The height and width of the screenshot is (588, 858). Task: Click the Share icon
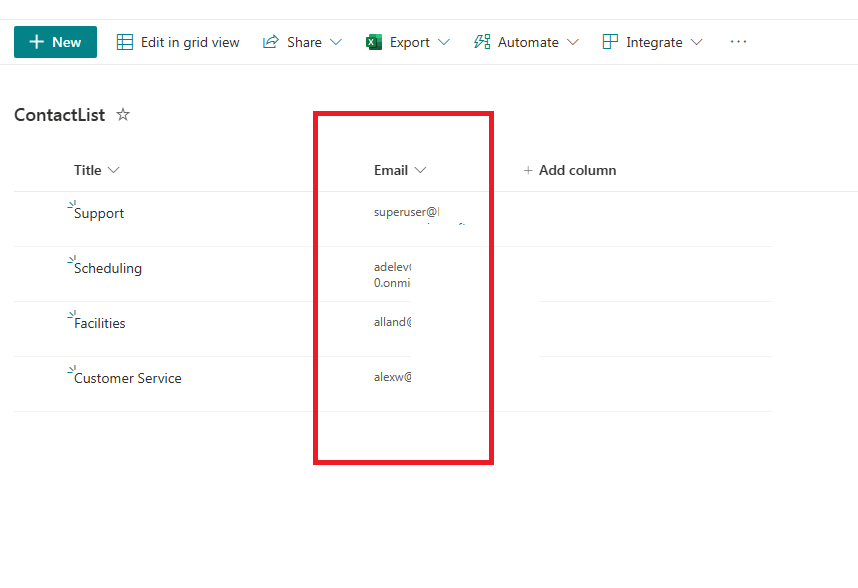click(272, 41)
